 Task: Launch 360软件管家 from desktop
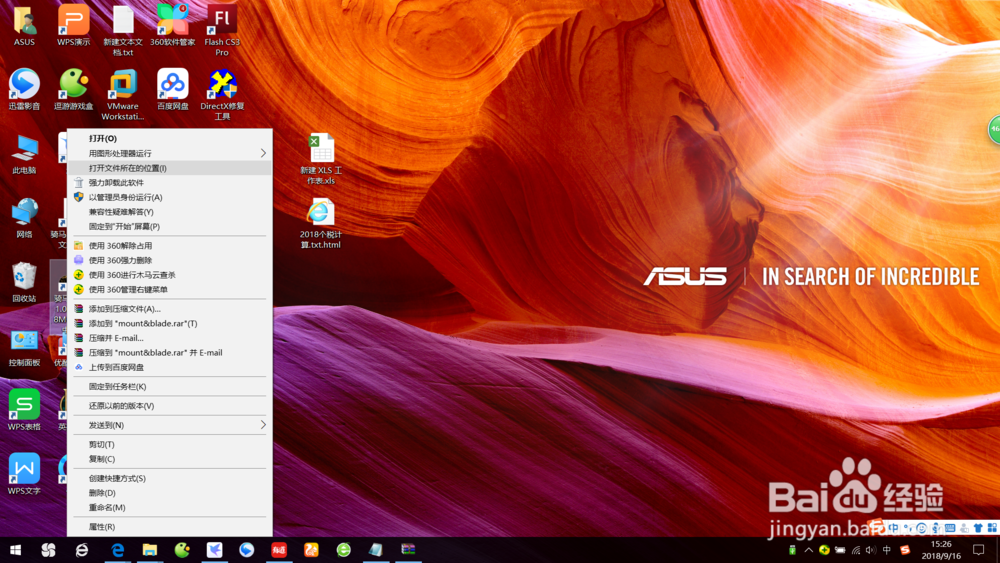point(173,26)
